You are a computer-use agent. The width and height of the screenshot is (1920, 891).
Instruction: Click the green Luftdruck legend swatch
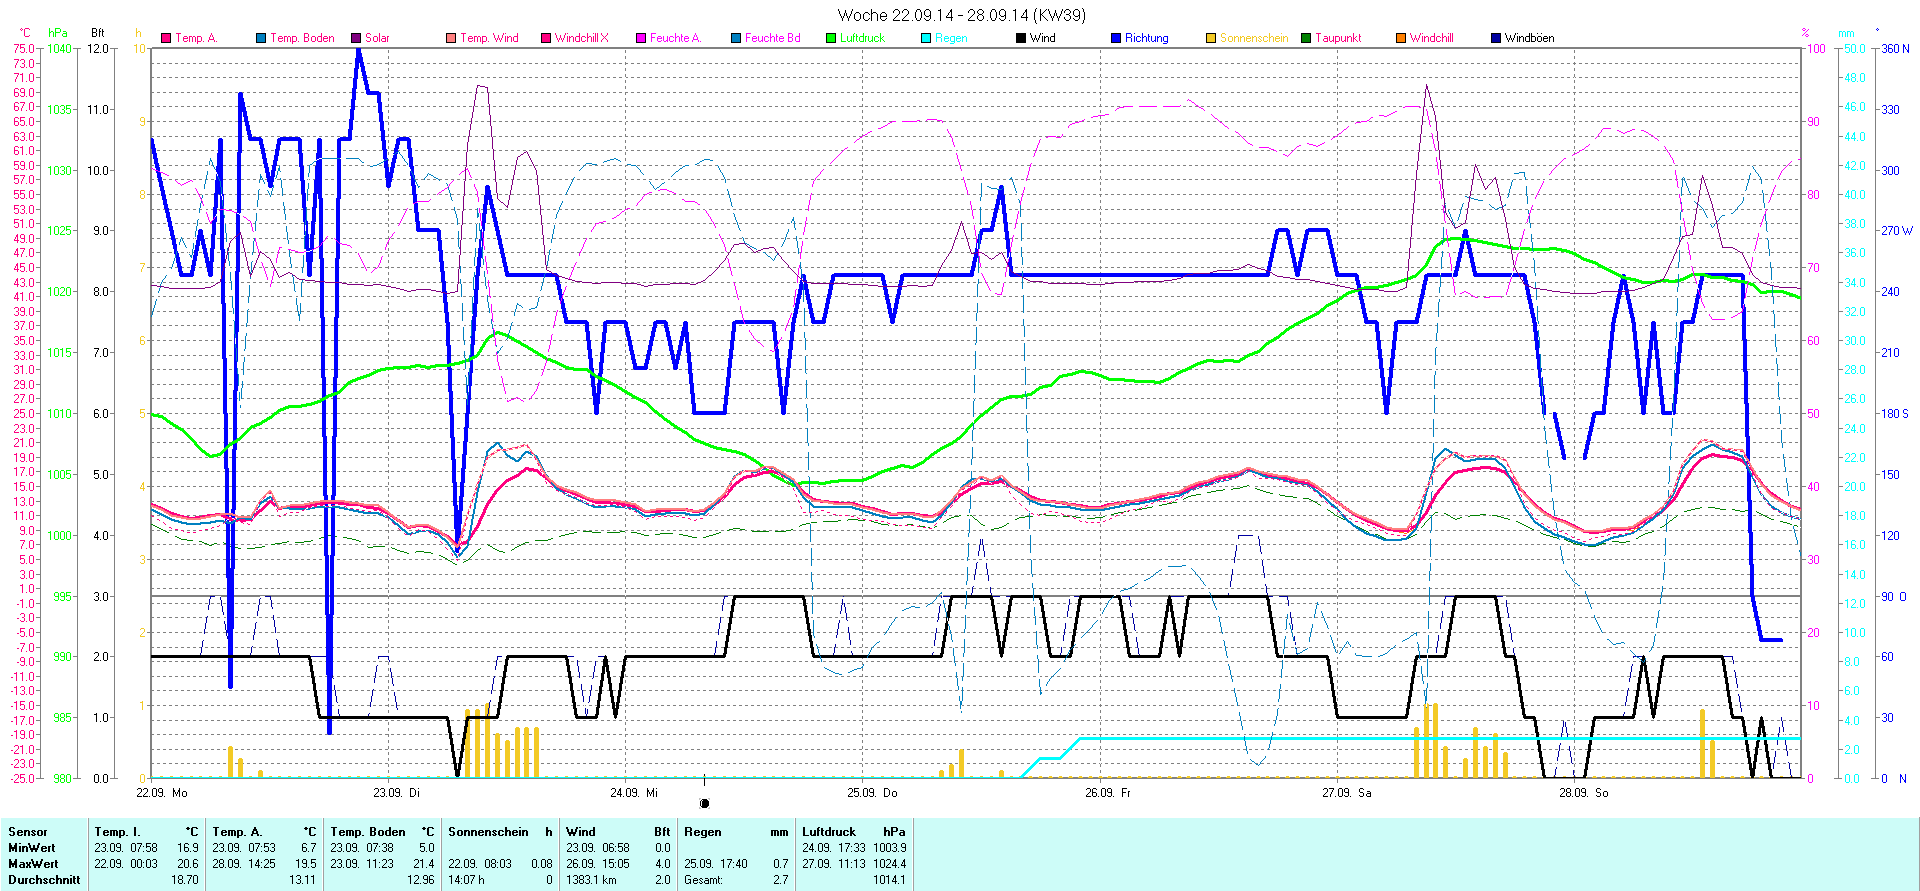[x=831, y=38]
